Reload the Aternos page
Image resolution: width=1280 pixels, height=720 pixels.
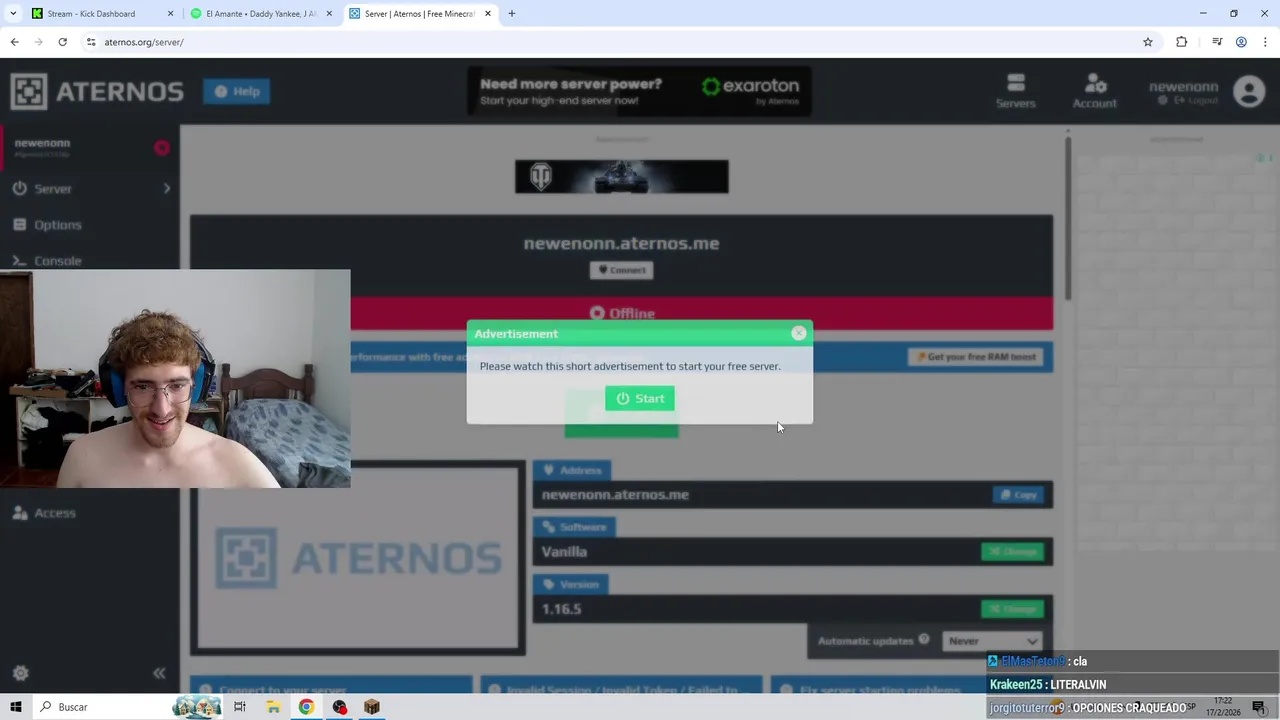pyautogui.click(x=62, y=42)
